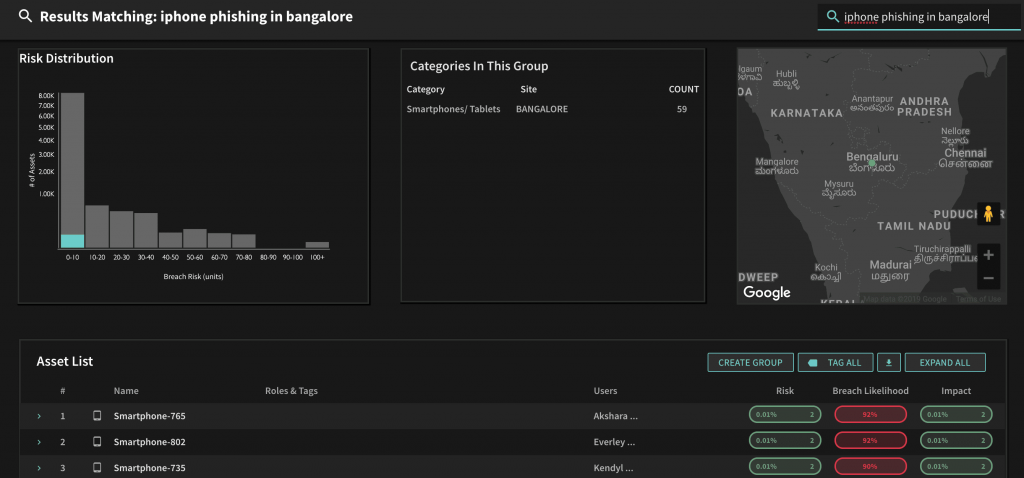Expand the Smartphone-735 row

coord(39,468)
